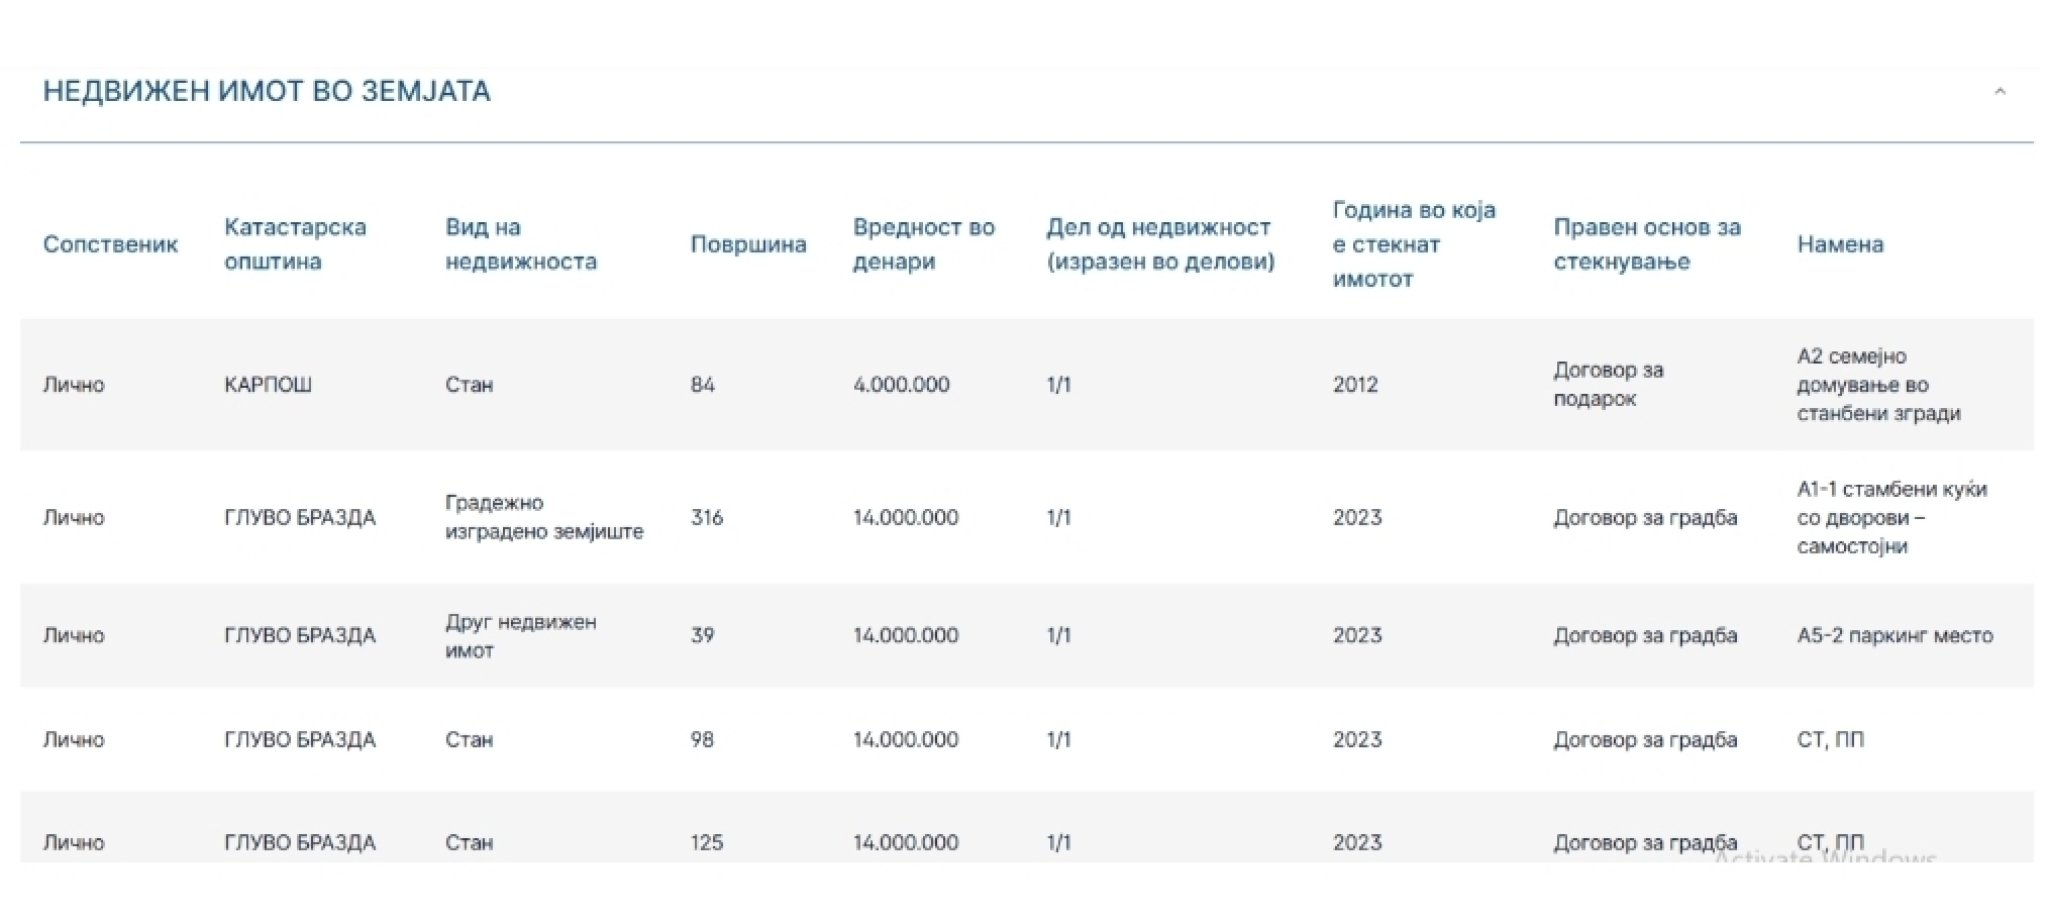Click the 4.000.000 value cell
Screen dimensions: 2048x923
click(901, 385)
